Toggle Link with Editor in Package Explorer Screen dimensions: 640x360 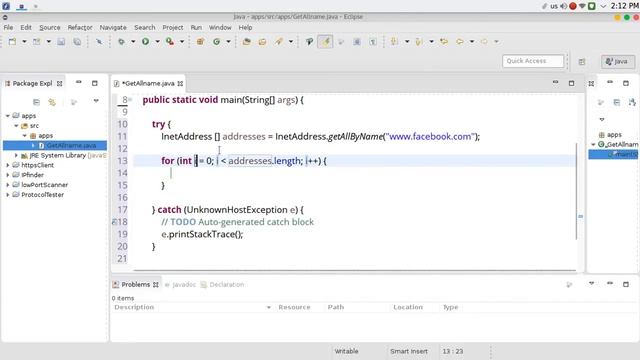pyautogui.click(x=52, y=102)
